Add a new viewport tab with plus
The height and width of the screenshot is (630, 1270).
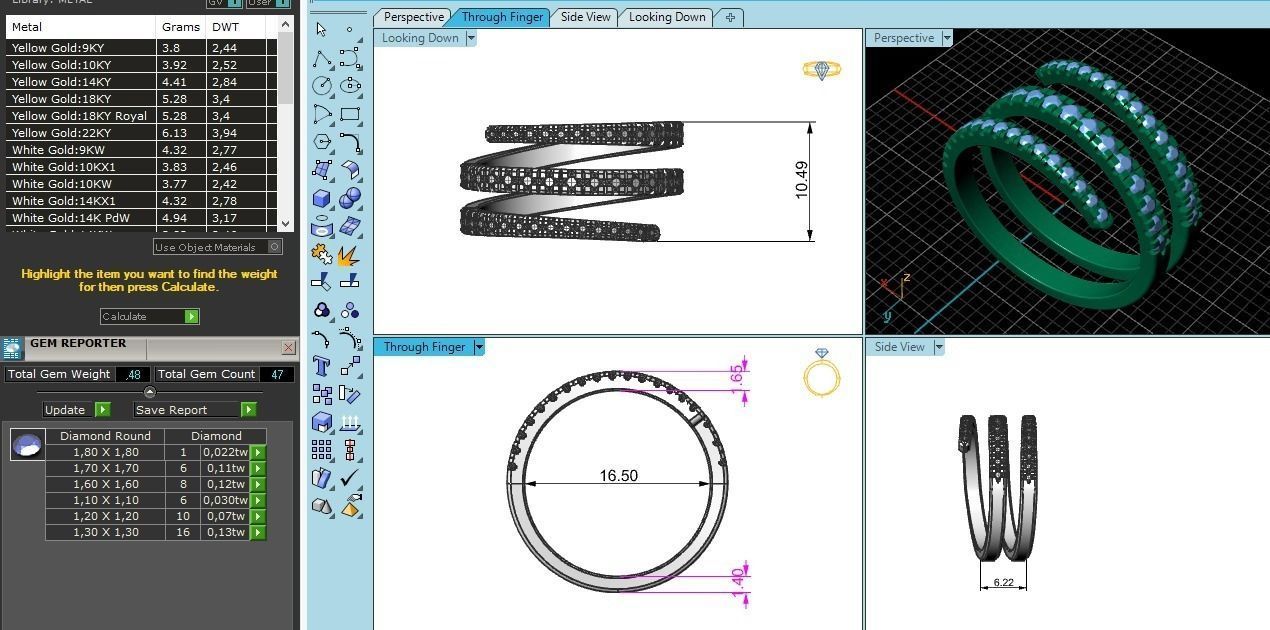730,17
